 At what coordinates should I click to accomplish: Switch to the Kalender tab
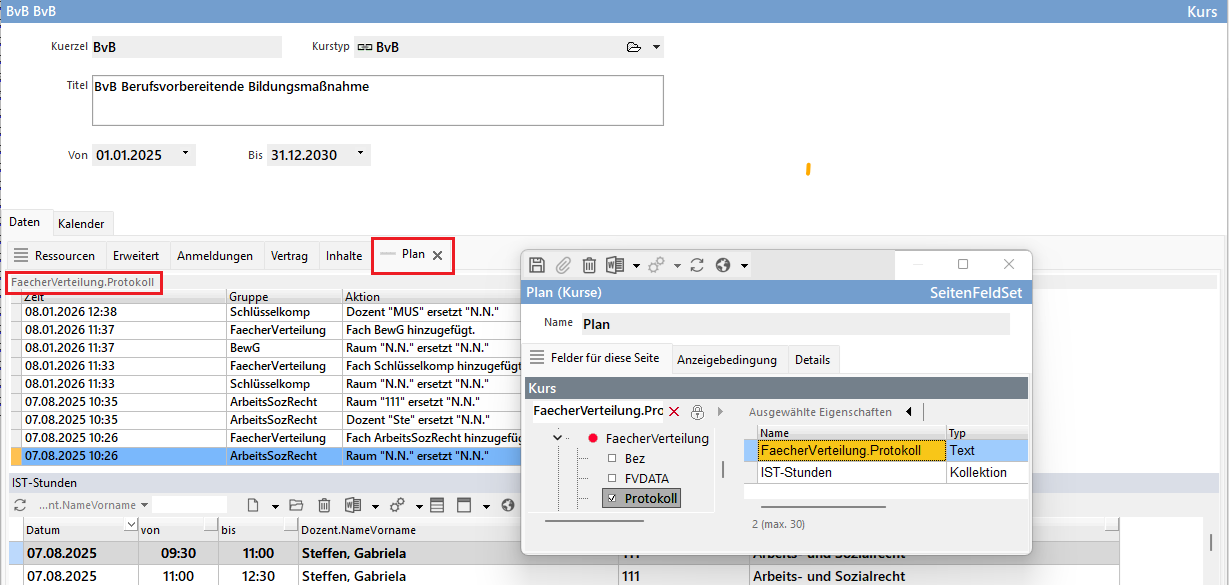(81, 223)
